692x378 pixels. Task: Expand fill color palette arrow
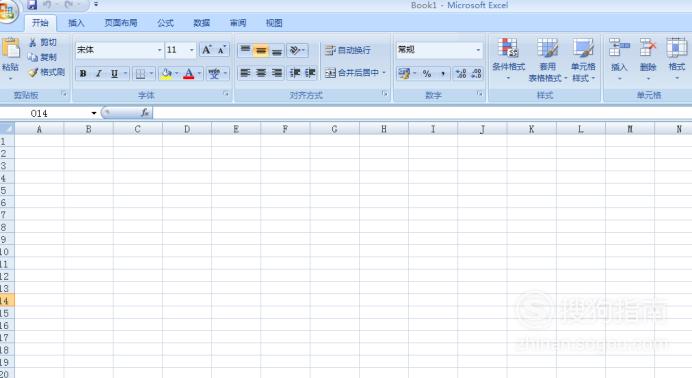[x=177, y=74]
